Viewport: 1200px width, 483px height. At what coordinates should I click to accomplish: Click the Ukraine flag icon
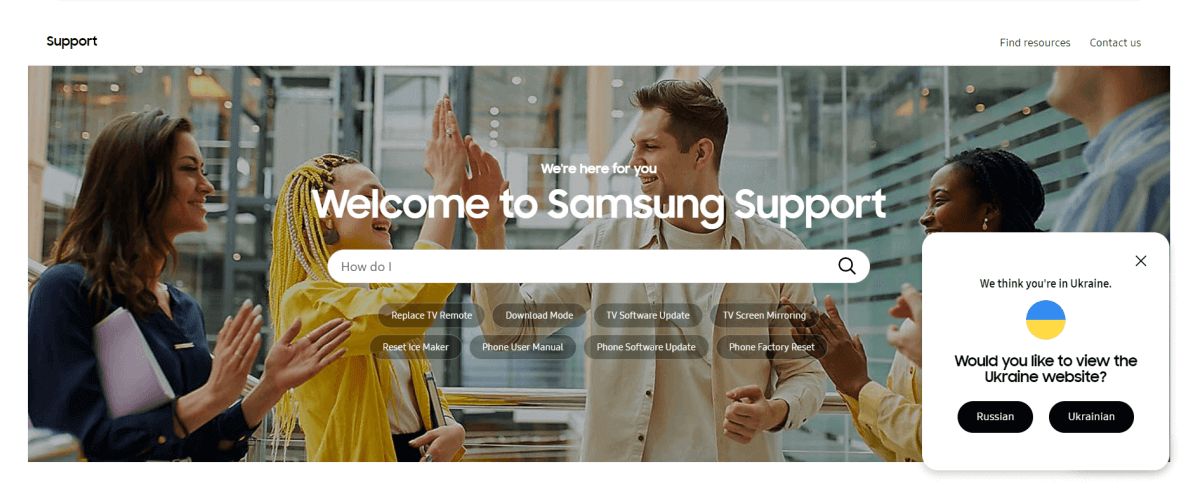(1046, 320)
